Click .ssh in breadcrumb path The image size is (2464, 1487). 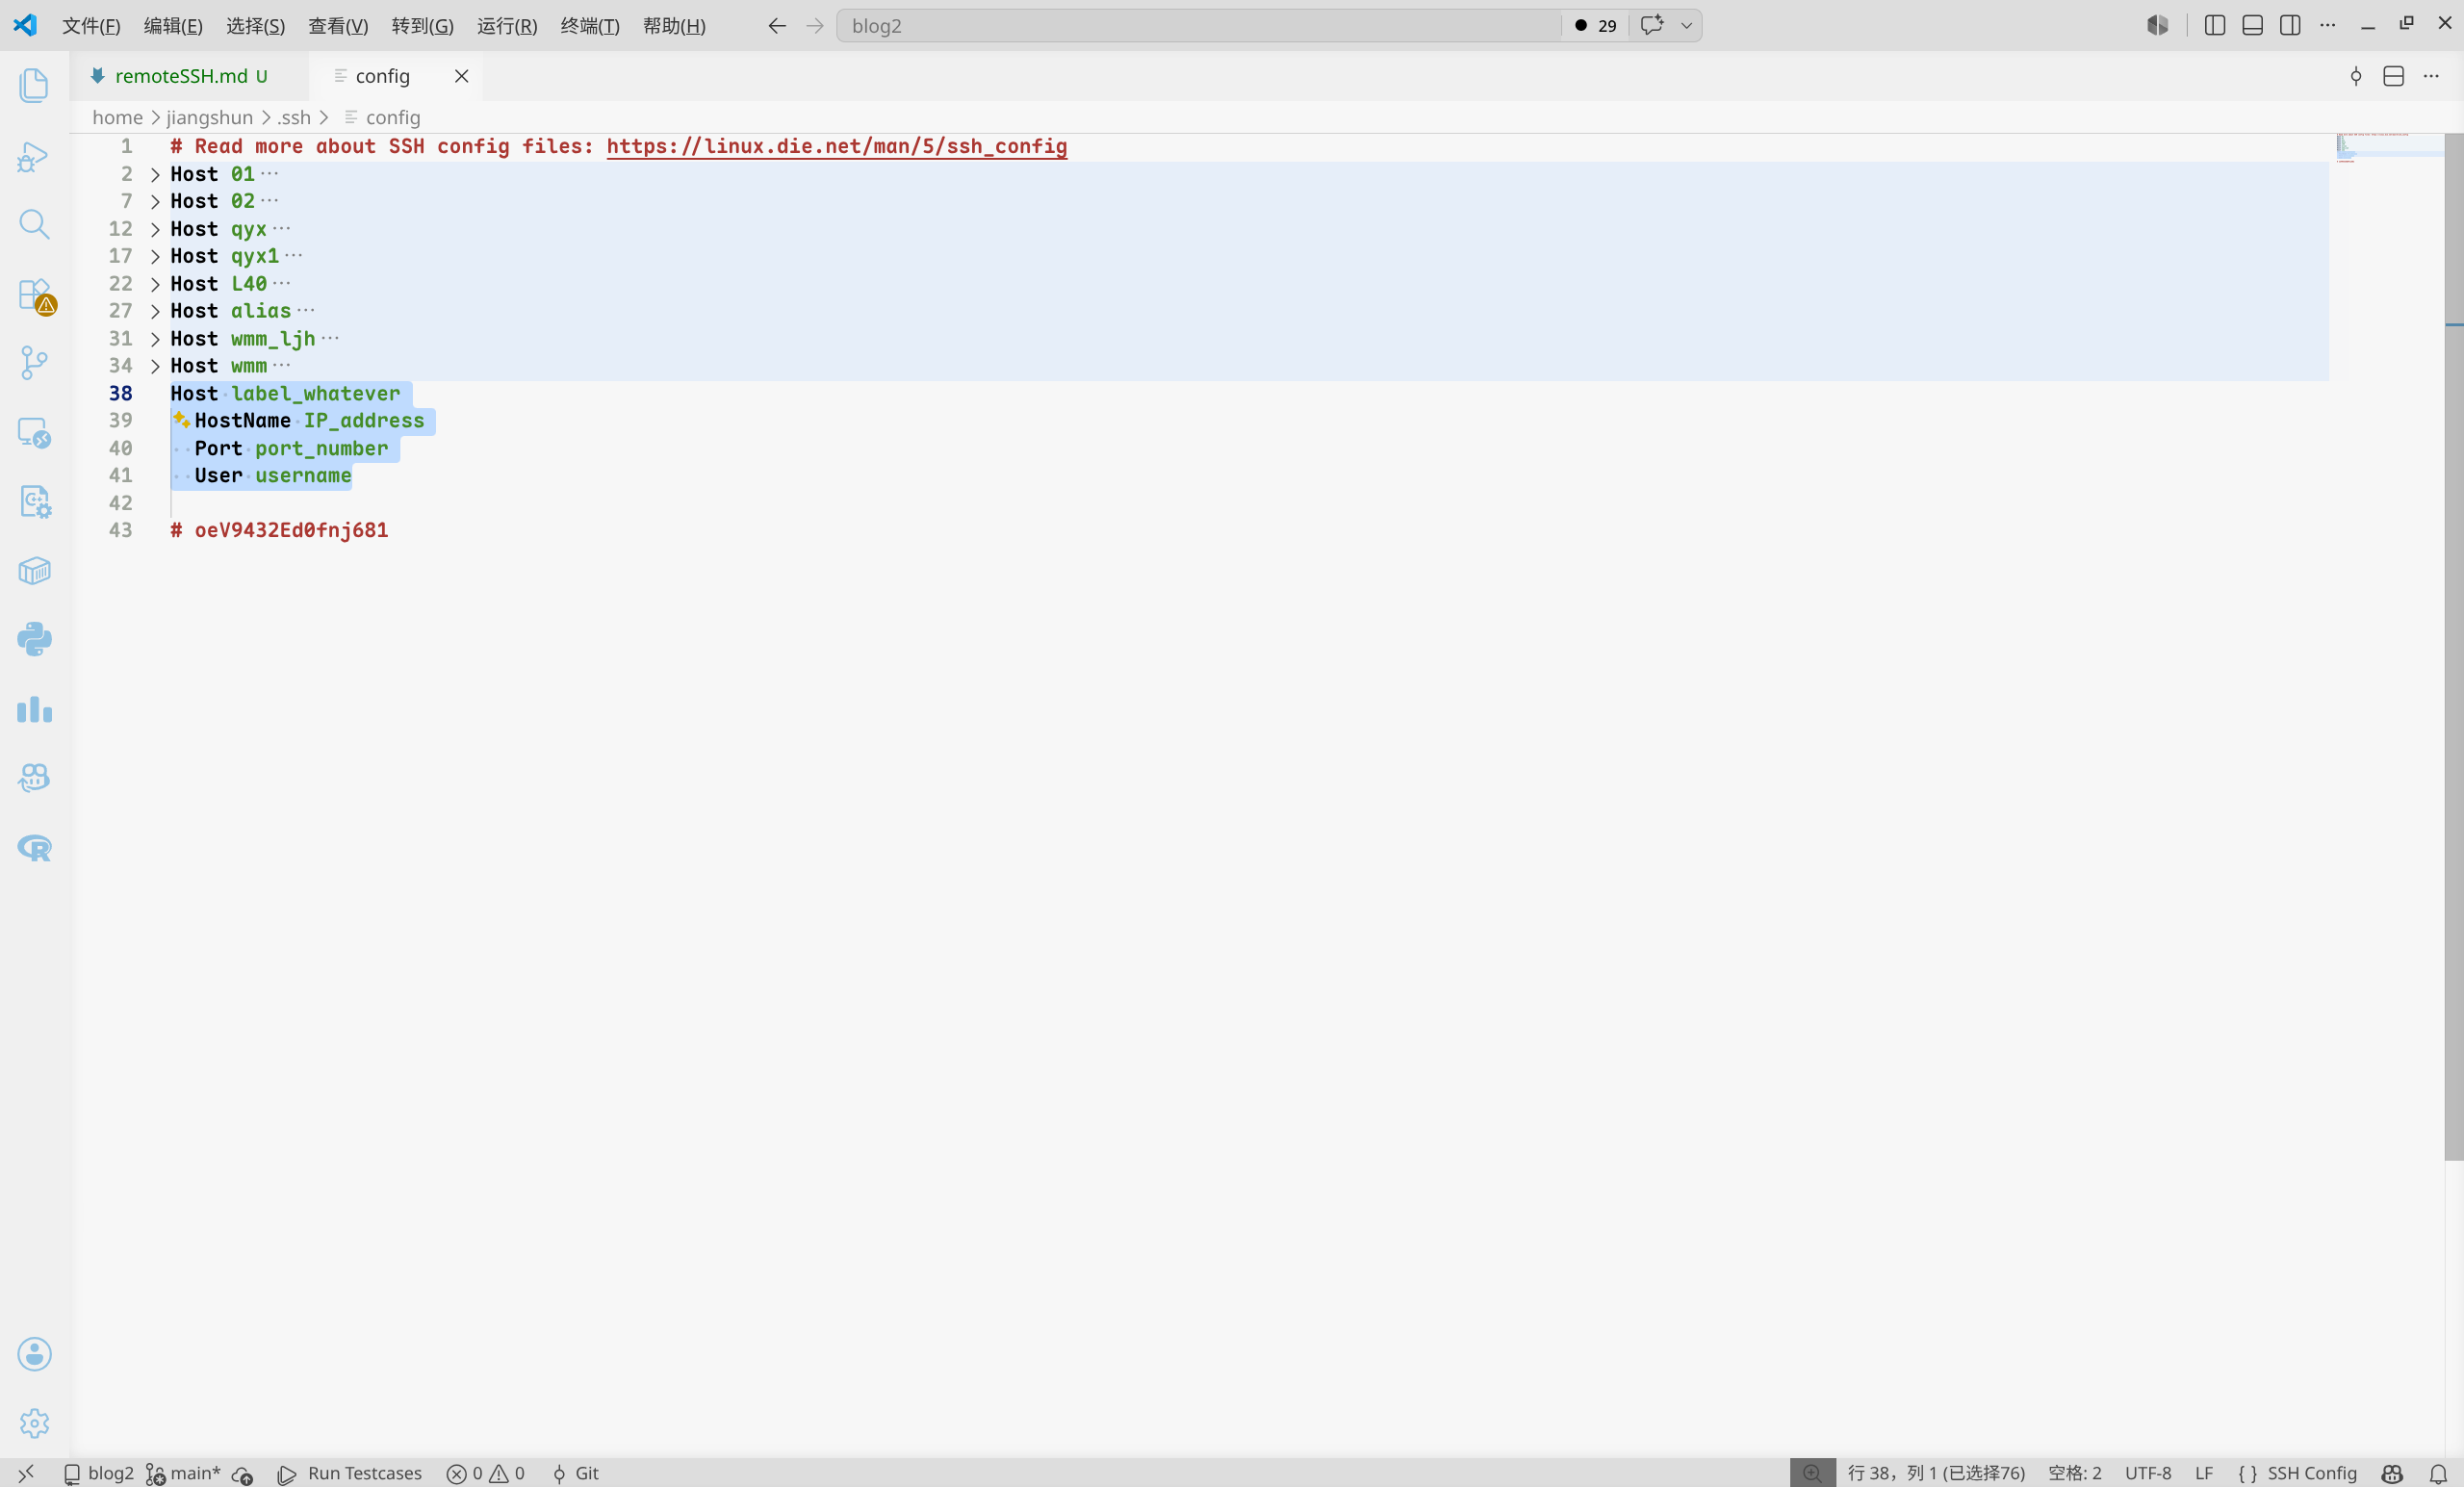[x=294, y=117]
